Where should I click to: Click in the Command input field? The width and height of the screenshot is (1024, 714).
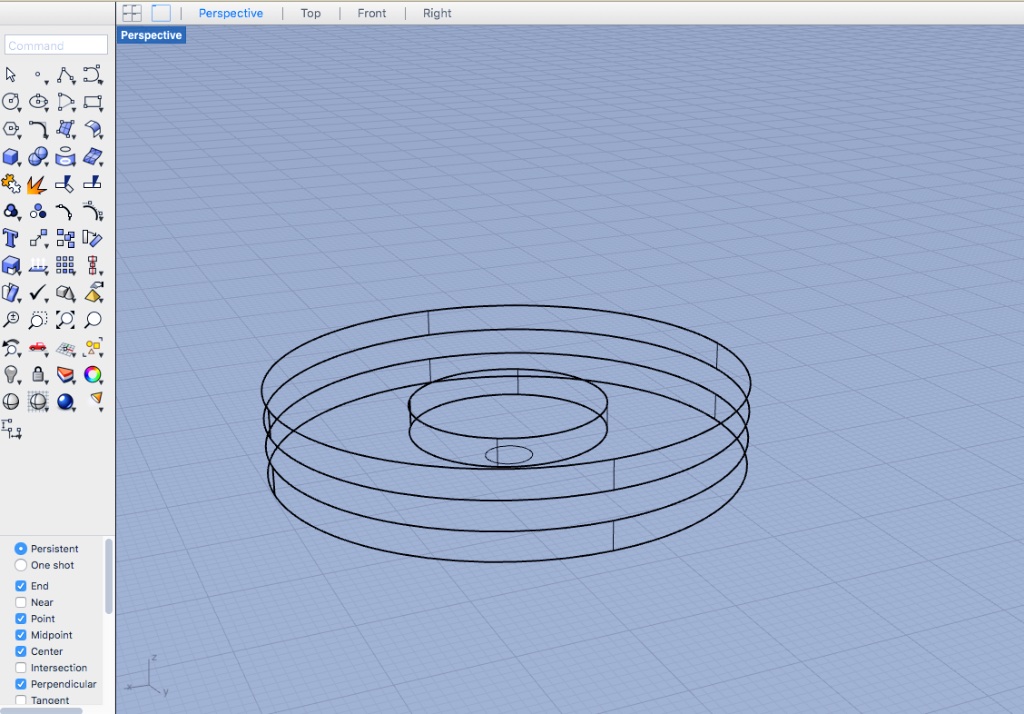(56, 45)
